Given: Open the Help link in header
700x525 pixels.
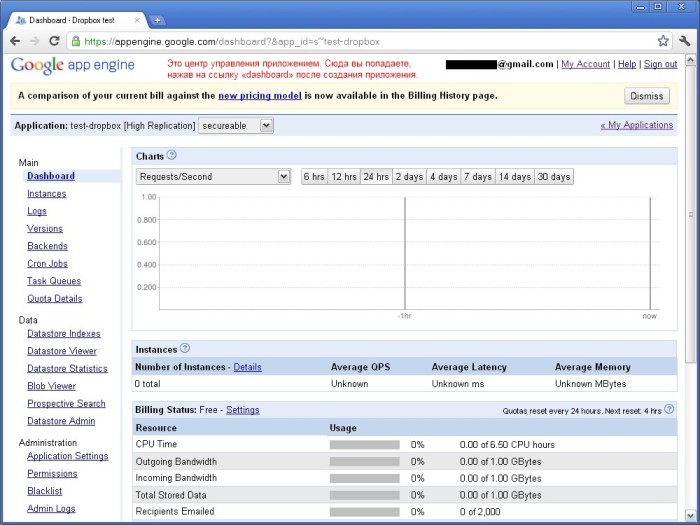Looking at the screenshot, I should (x=627, y=64).
